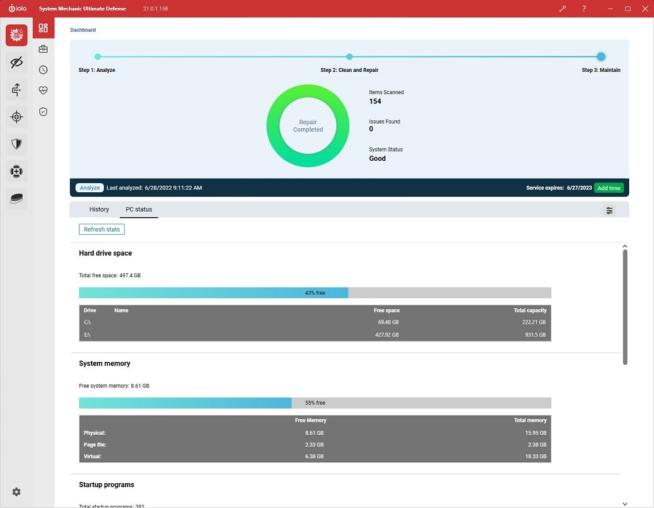
Task: Click the vertical scrollbar thumb
Action: (625, 307)
